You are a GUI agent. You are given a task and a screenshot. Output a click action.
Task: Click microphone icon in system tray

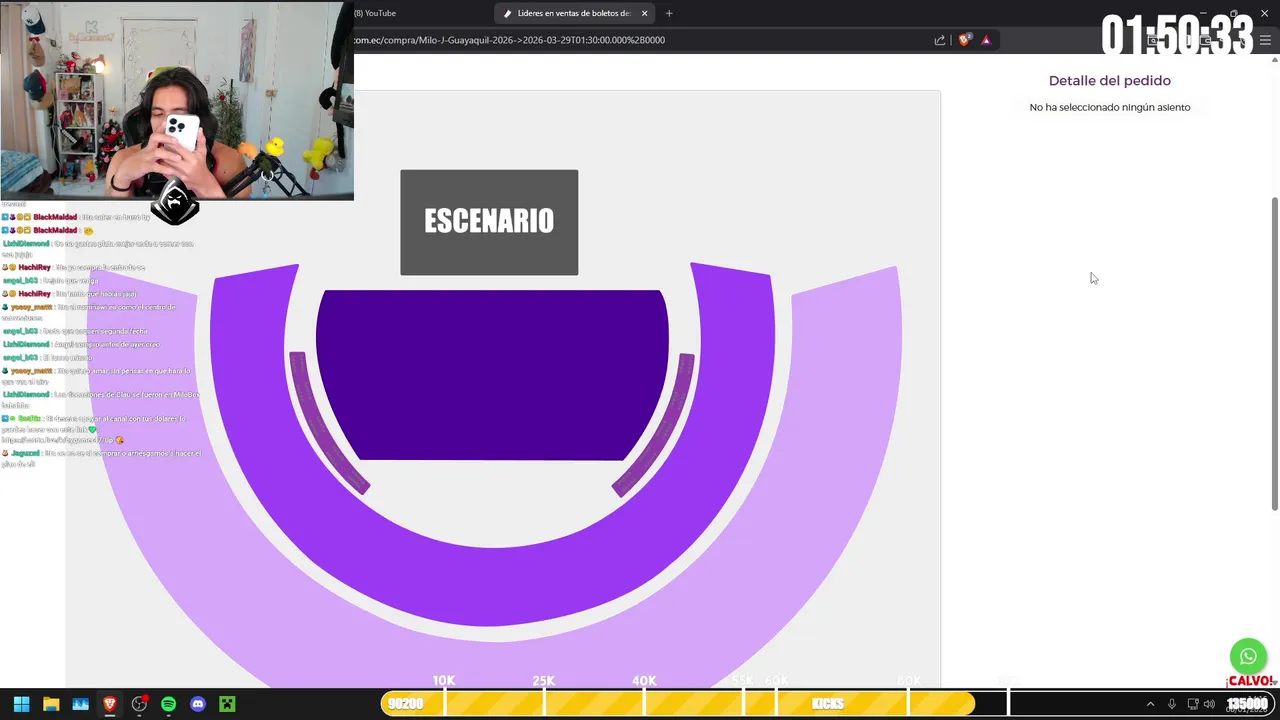coord(1172,704)
